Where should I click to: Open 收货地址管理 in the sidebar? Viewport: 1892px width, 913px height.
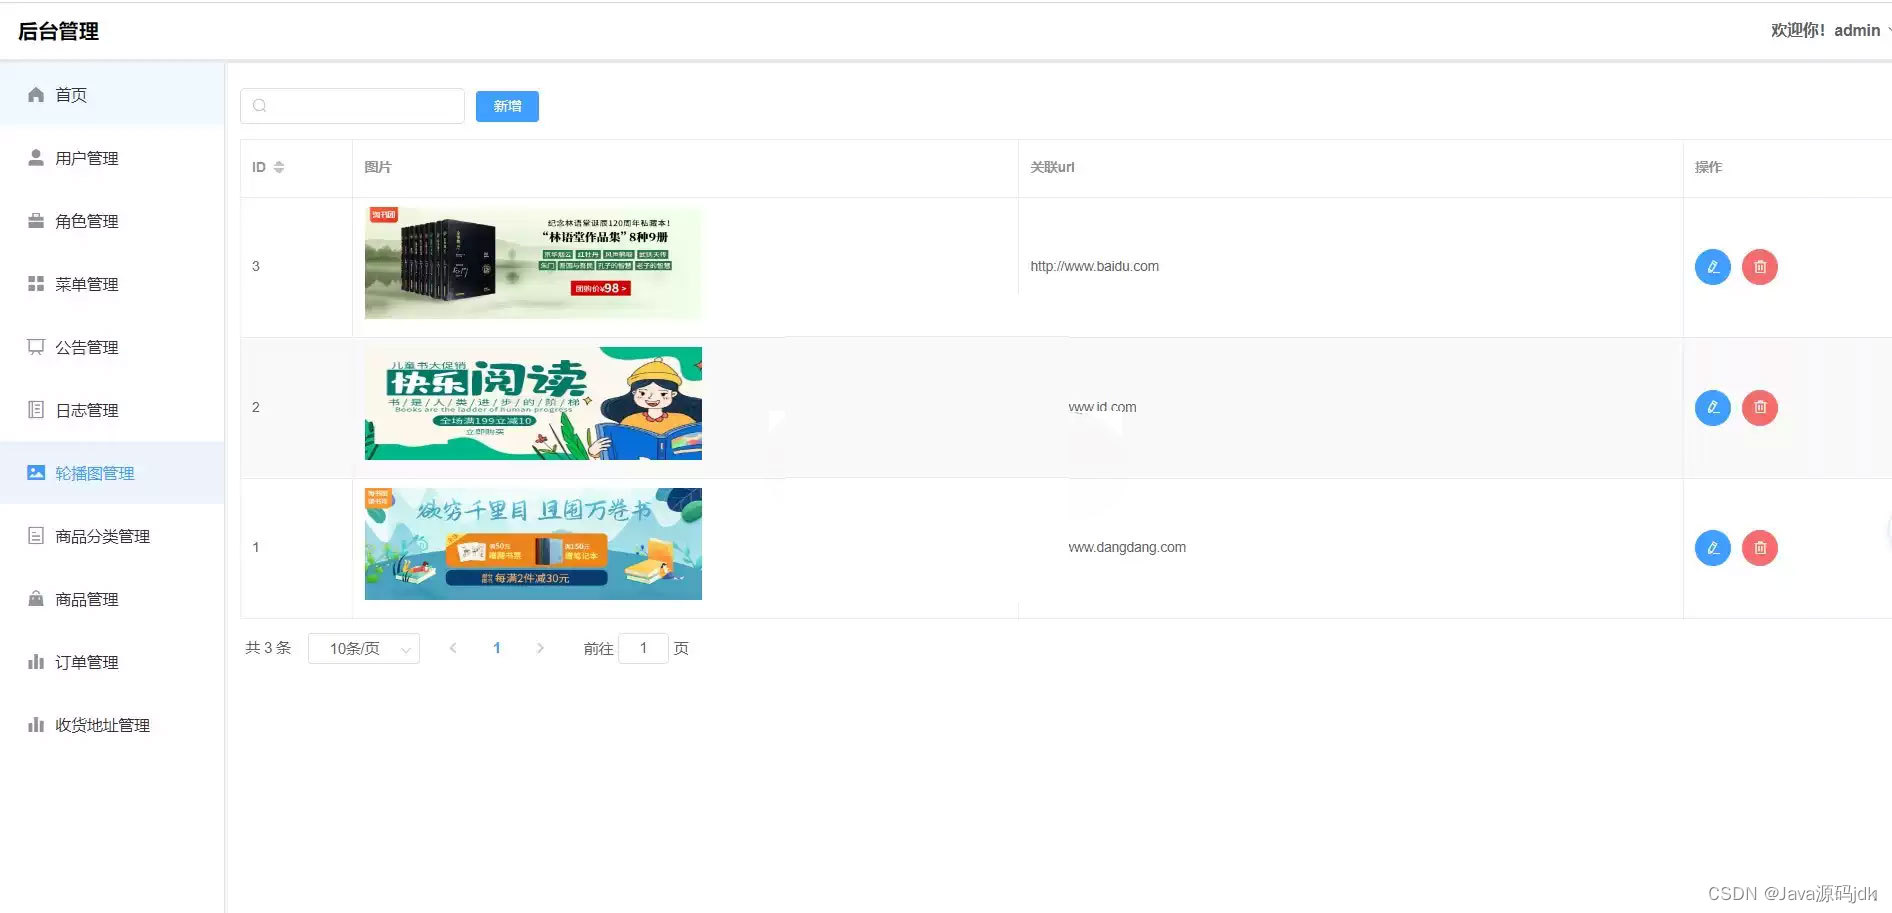coord(112,725)
